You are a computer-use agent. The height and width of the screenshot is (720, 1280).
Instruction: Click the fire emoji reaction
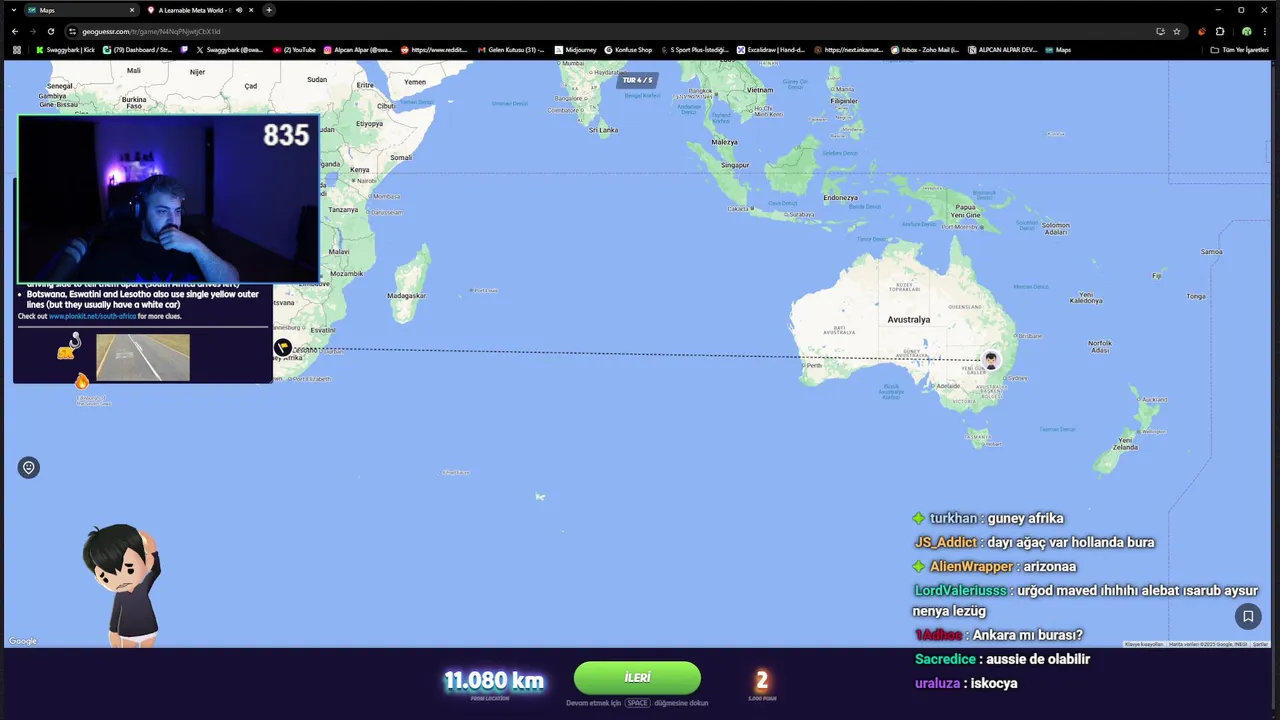point(82,381)
